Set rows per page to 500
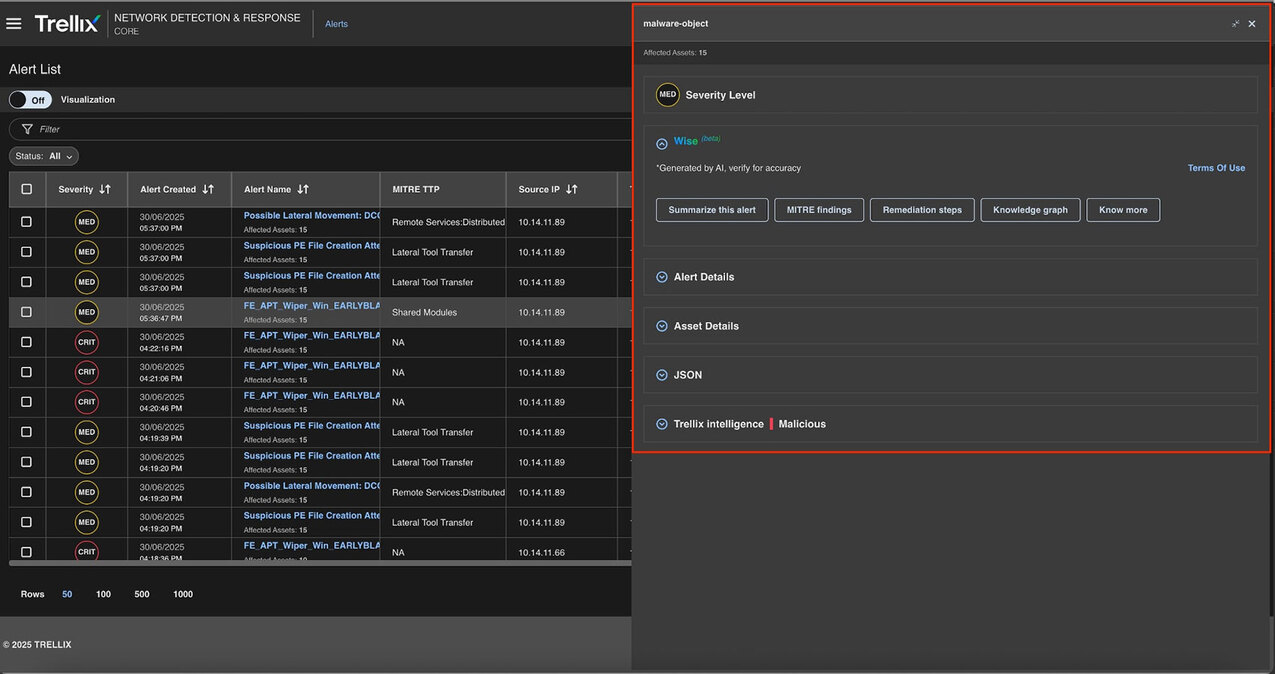Viewport: 1275px width, 674px height. pyautogui.click(x=142, y=594)
